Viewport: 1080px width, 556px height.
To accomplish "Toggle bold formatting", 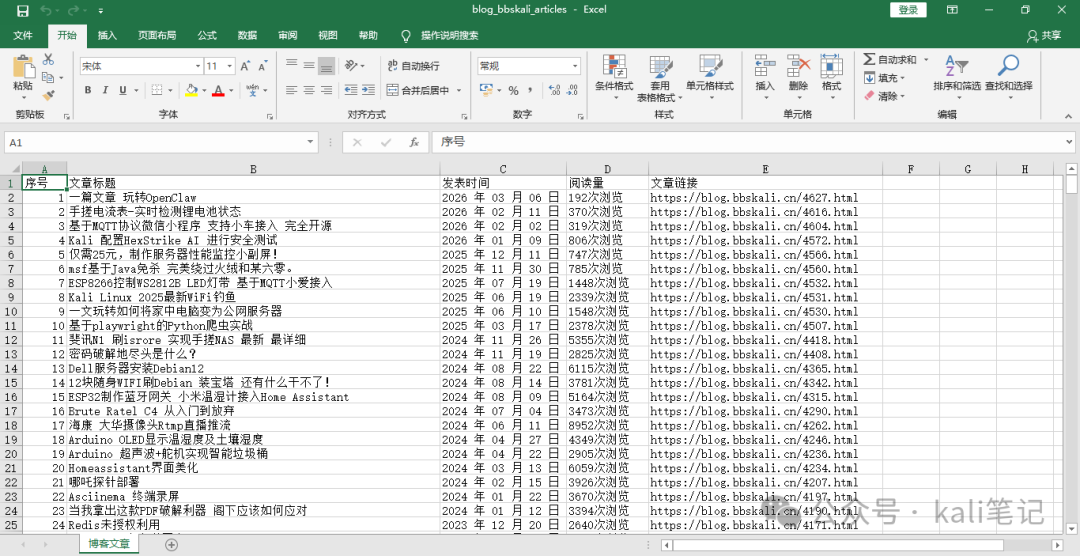I will point(87,90).
